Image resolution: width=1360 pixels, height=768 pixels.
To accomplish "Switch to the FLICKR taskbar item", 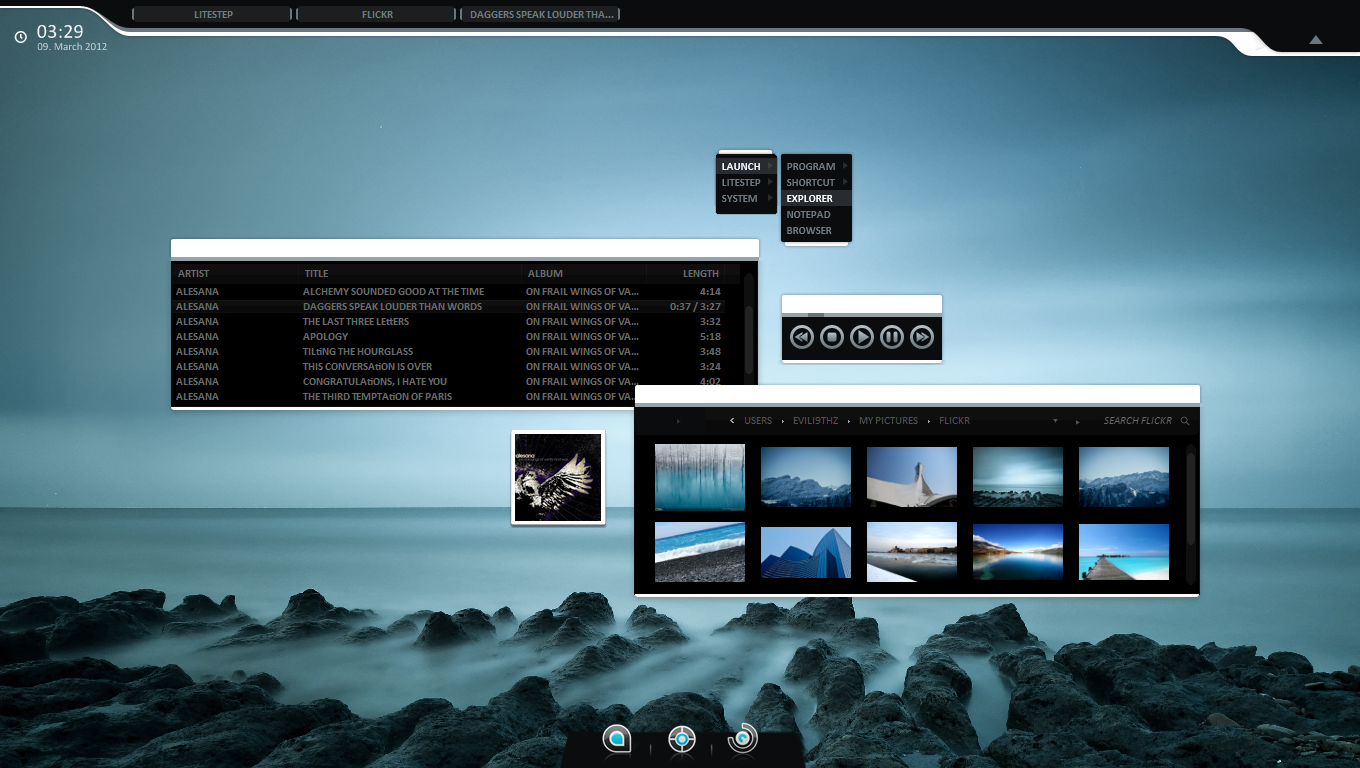I will click(x=376, y=15).
